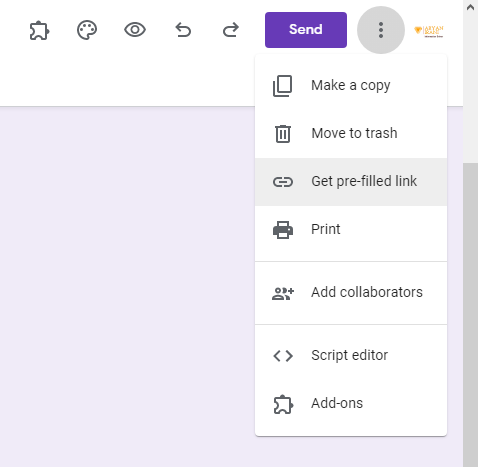The image size is (478, 467).
Task: Click the undo arrow icon
Action: click(183, 30)
